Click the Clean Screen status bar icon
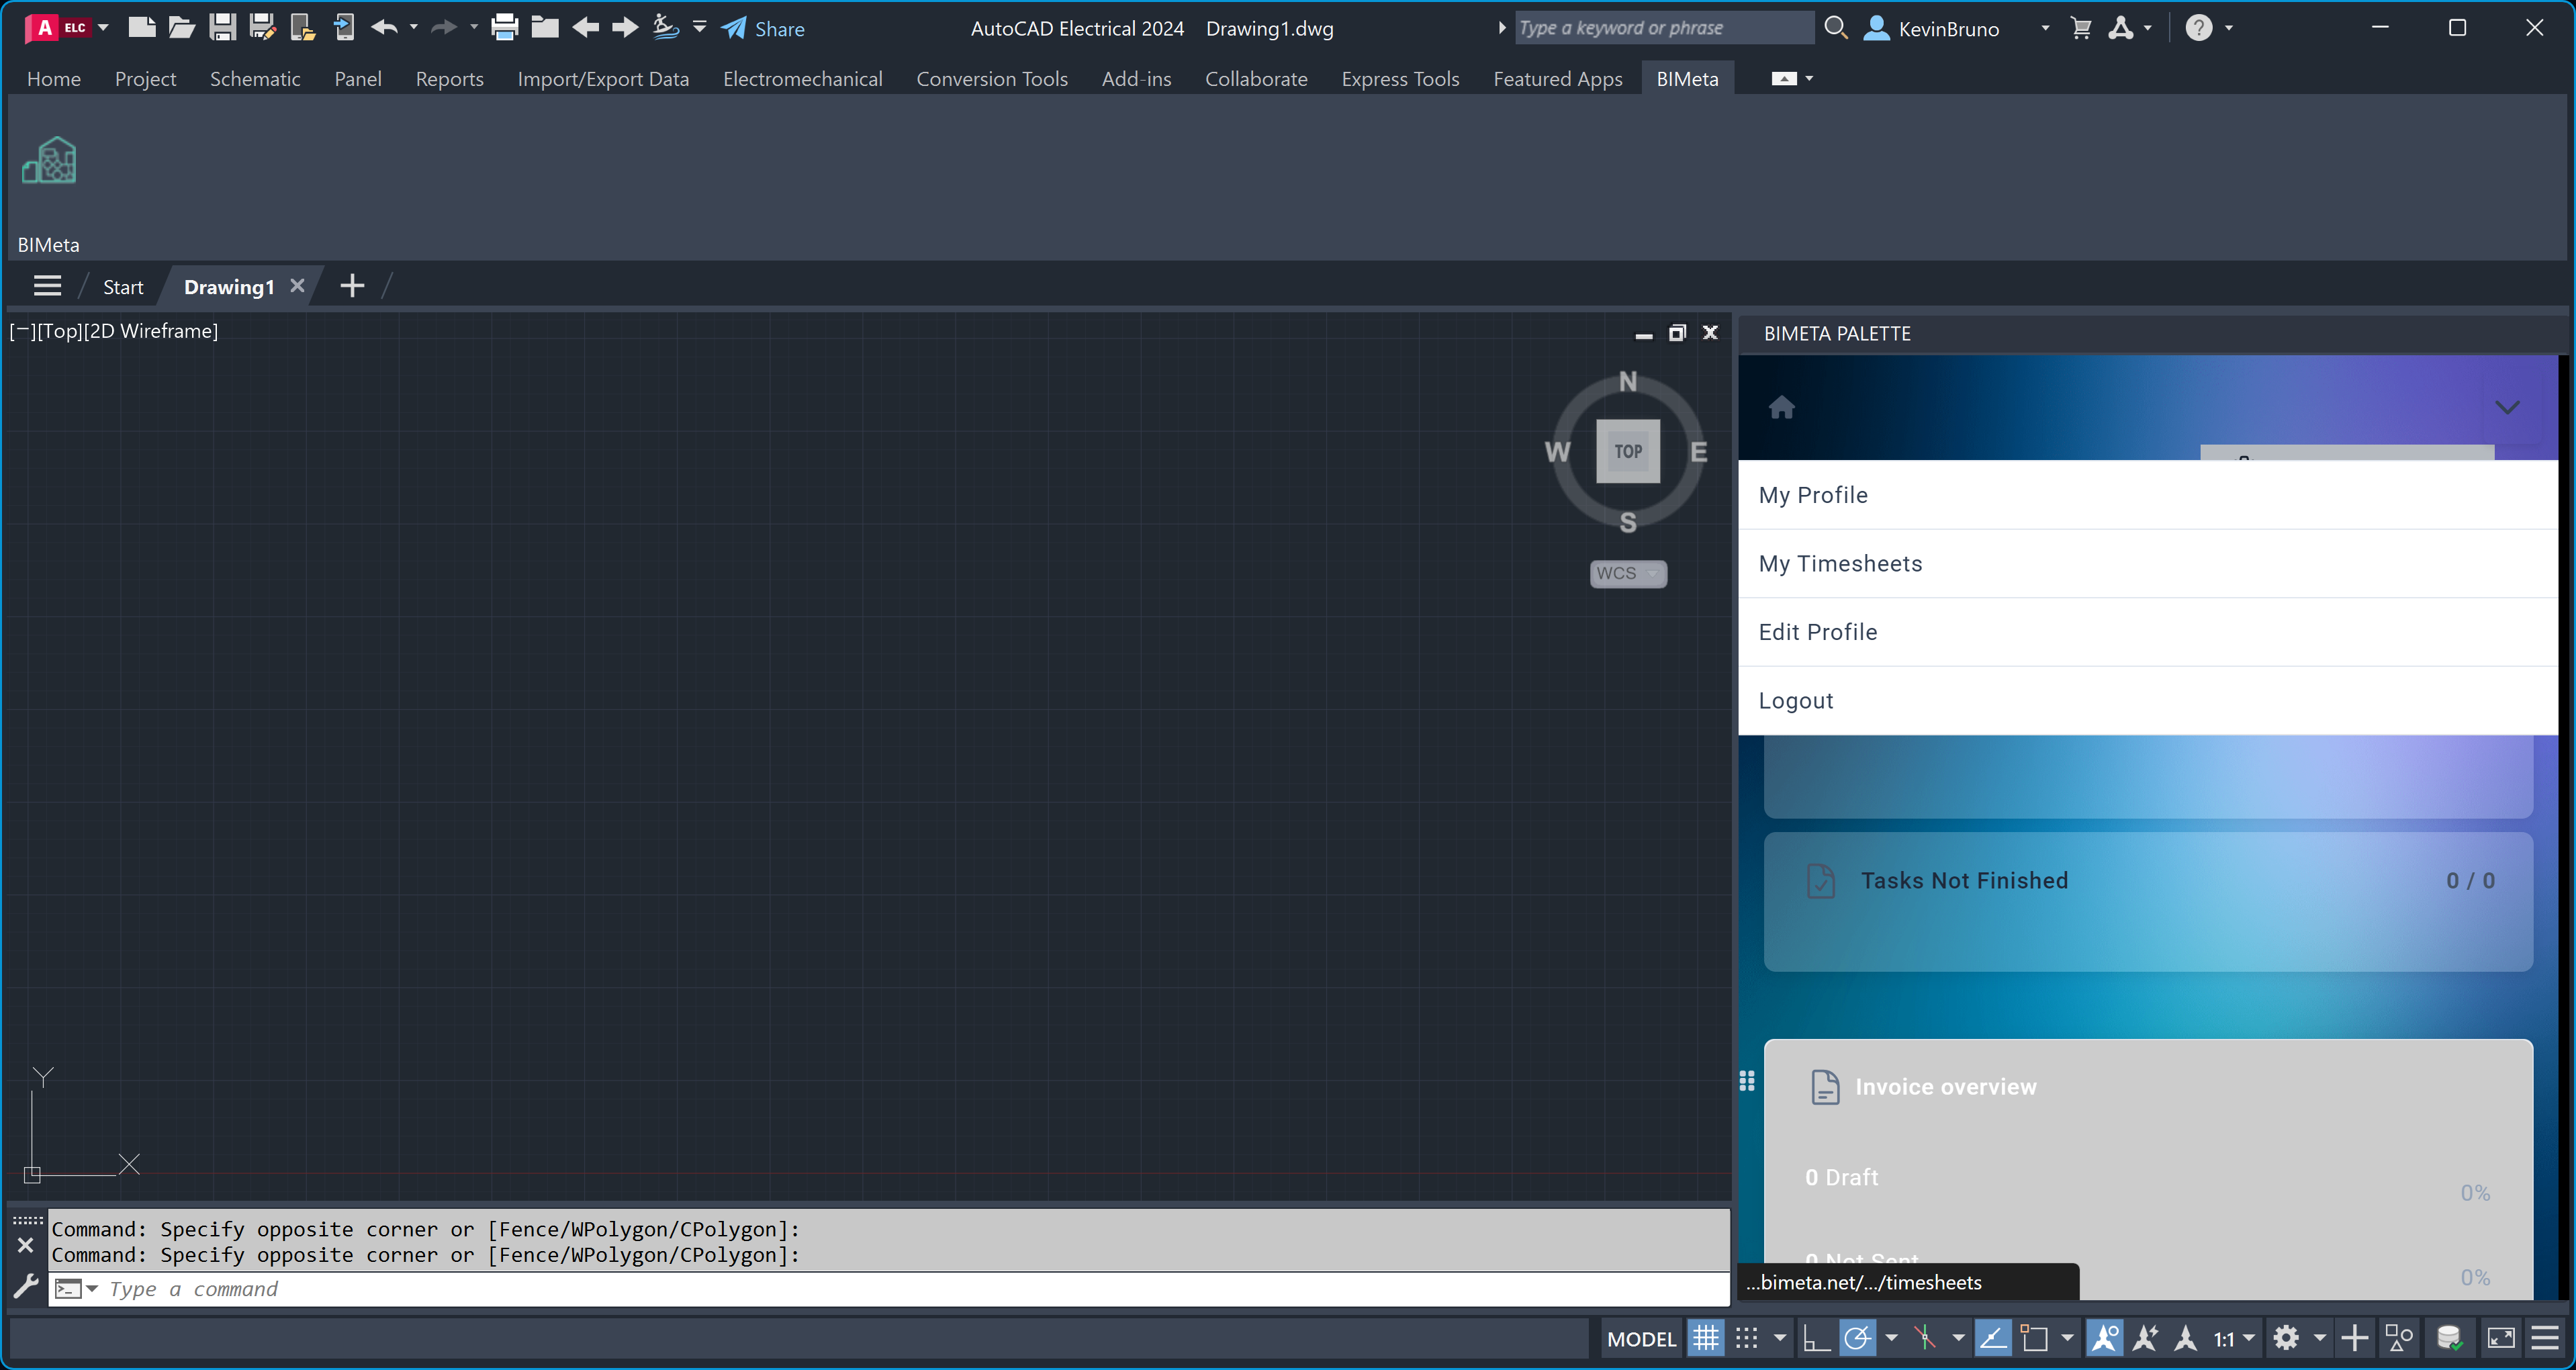2576x1370 pixels. pyautogui.click(x=2501, y=1338)
